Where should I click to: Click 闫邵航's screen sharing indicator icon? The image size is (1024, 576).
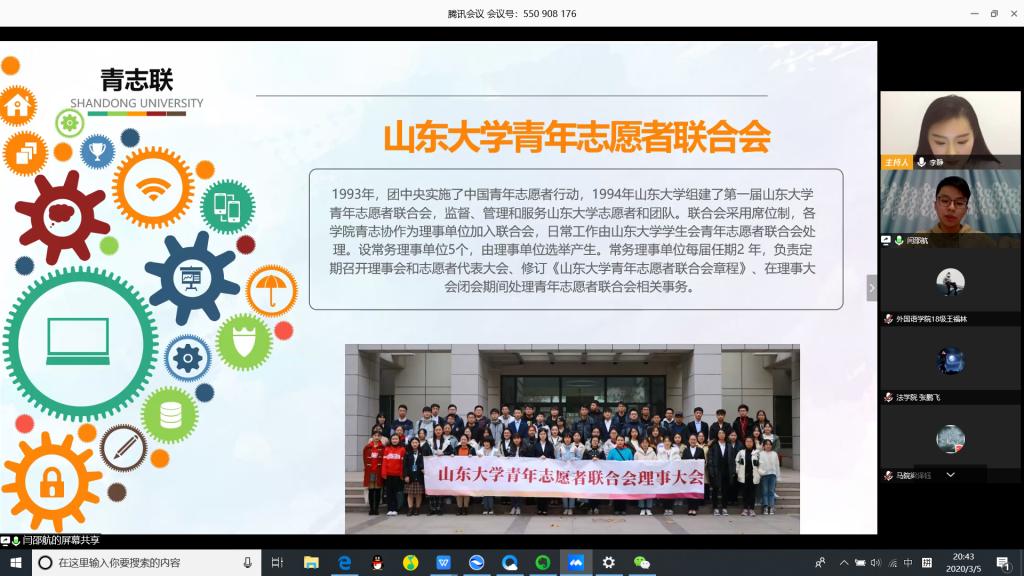(886, 241)
